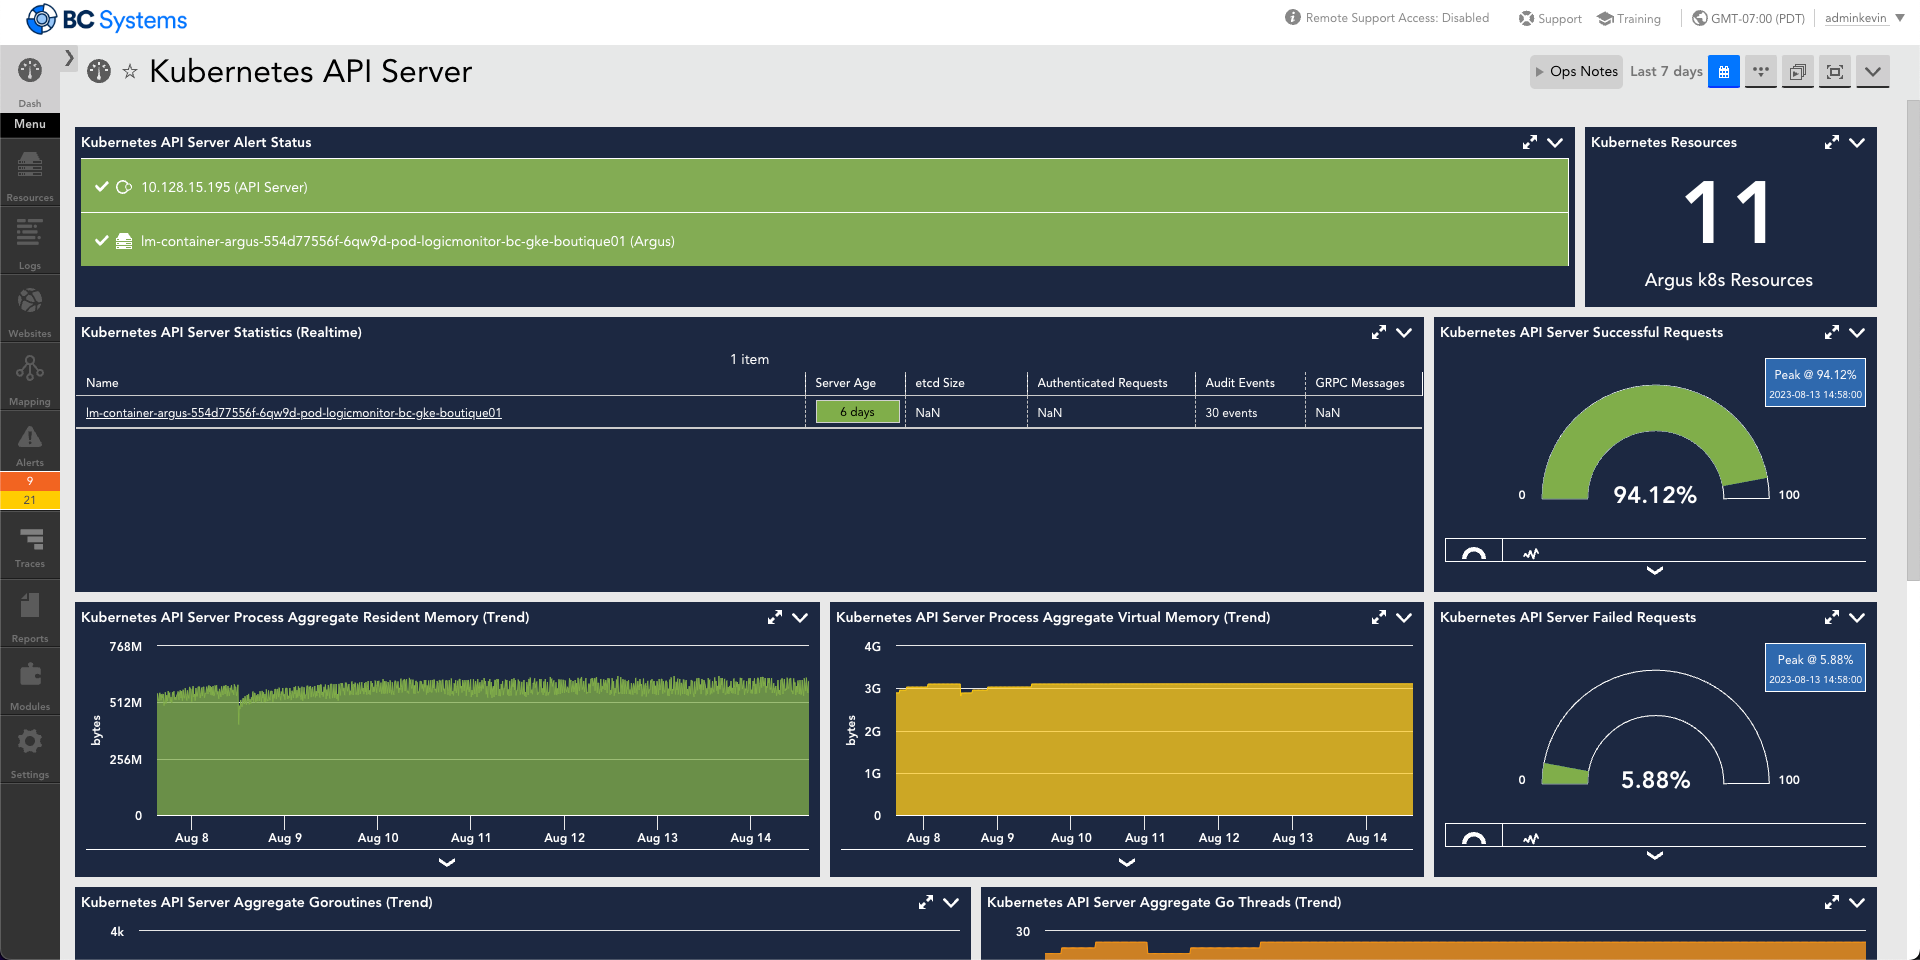Viewport: 1920px width, 960px height.
Task: Open the lm-container-argus resource link in table
Action: coord(294,412)
